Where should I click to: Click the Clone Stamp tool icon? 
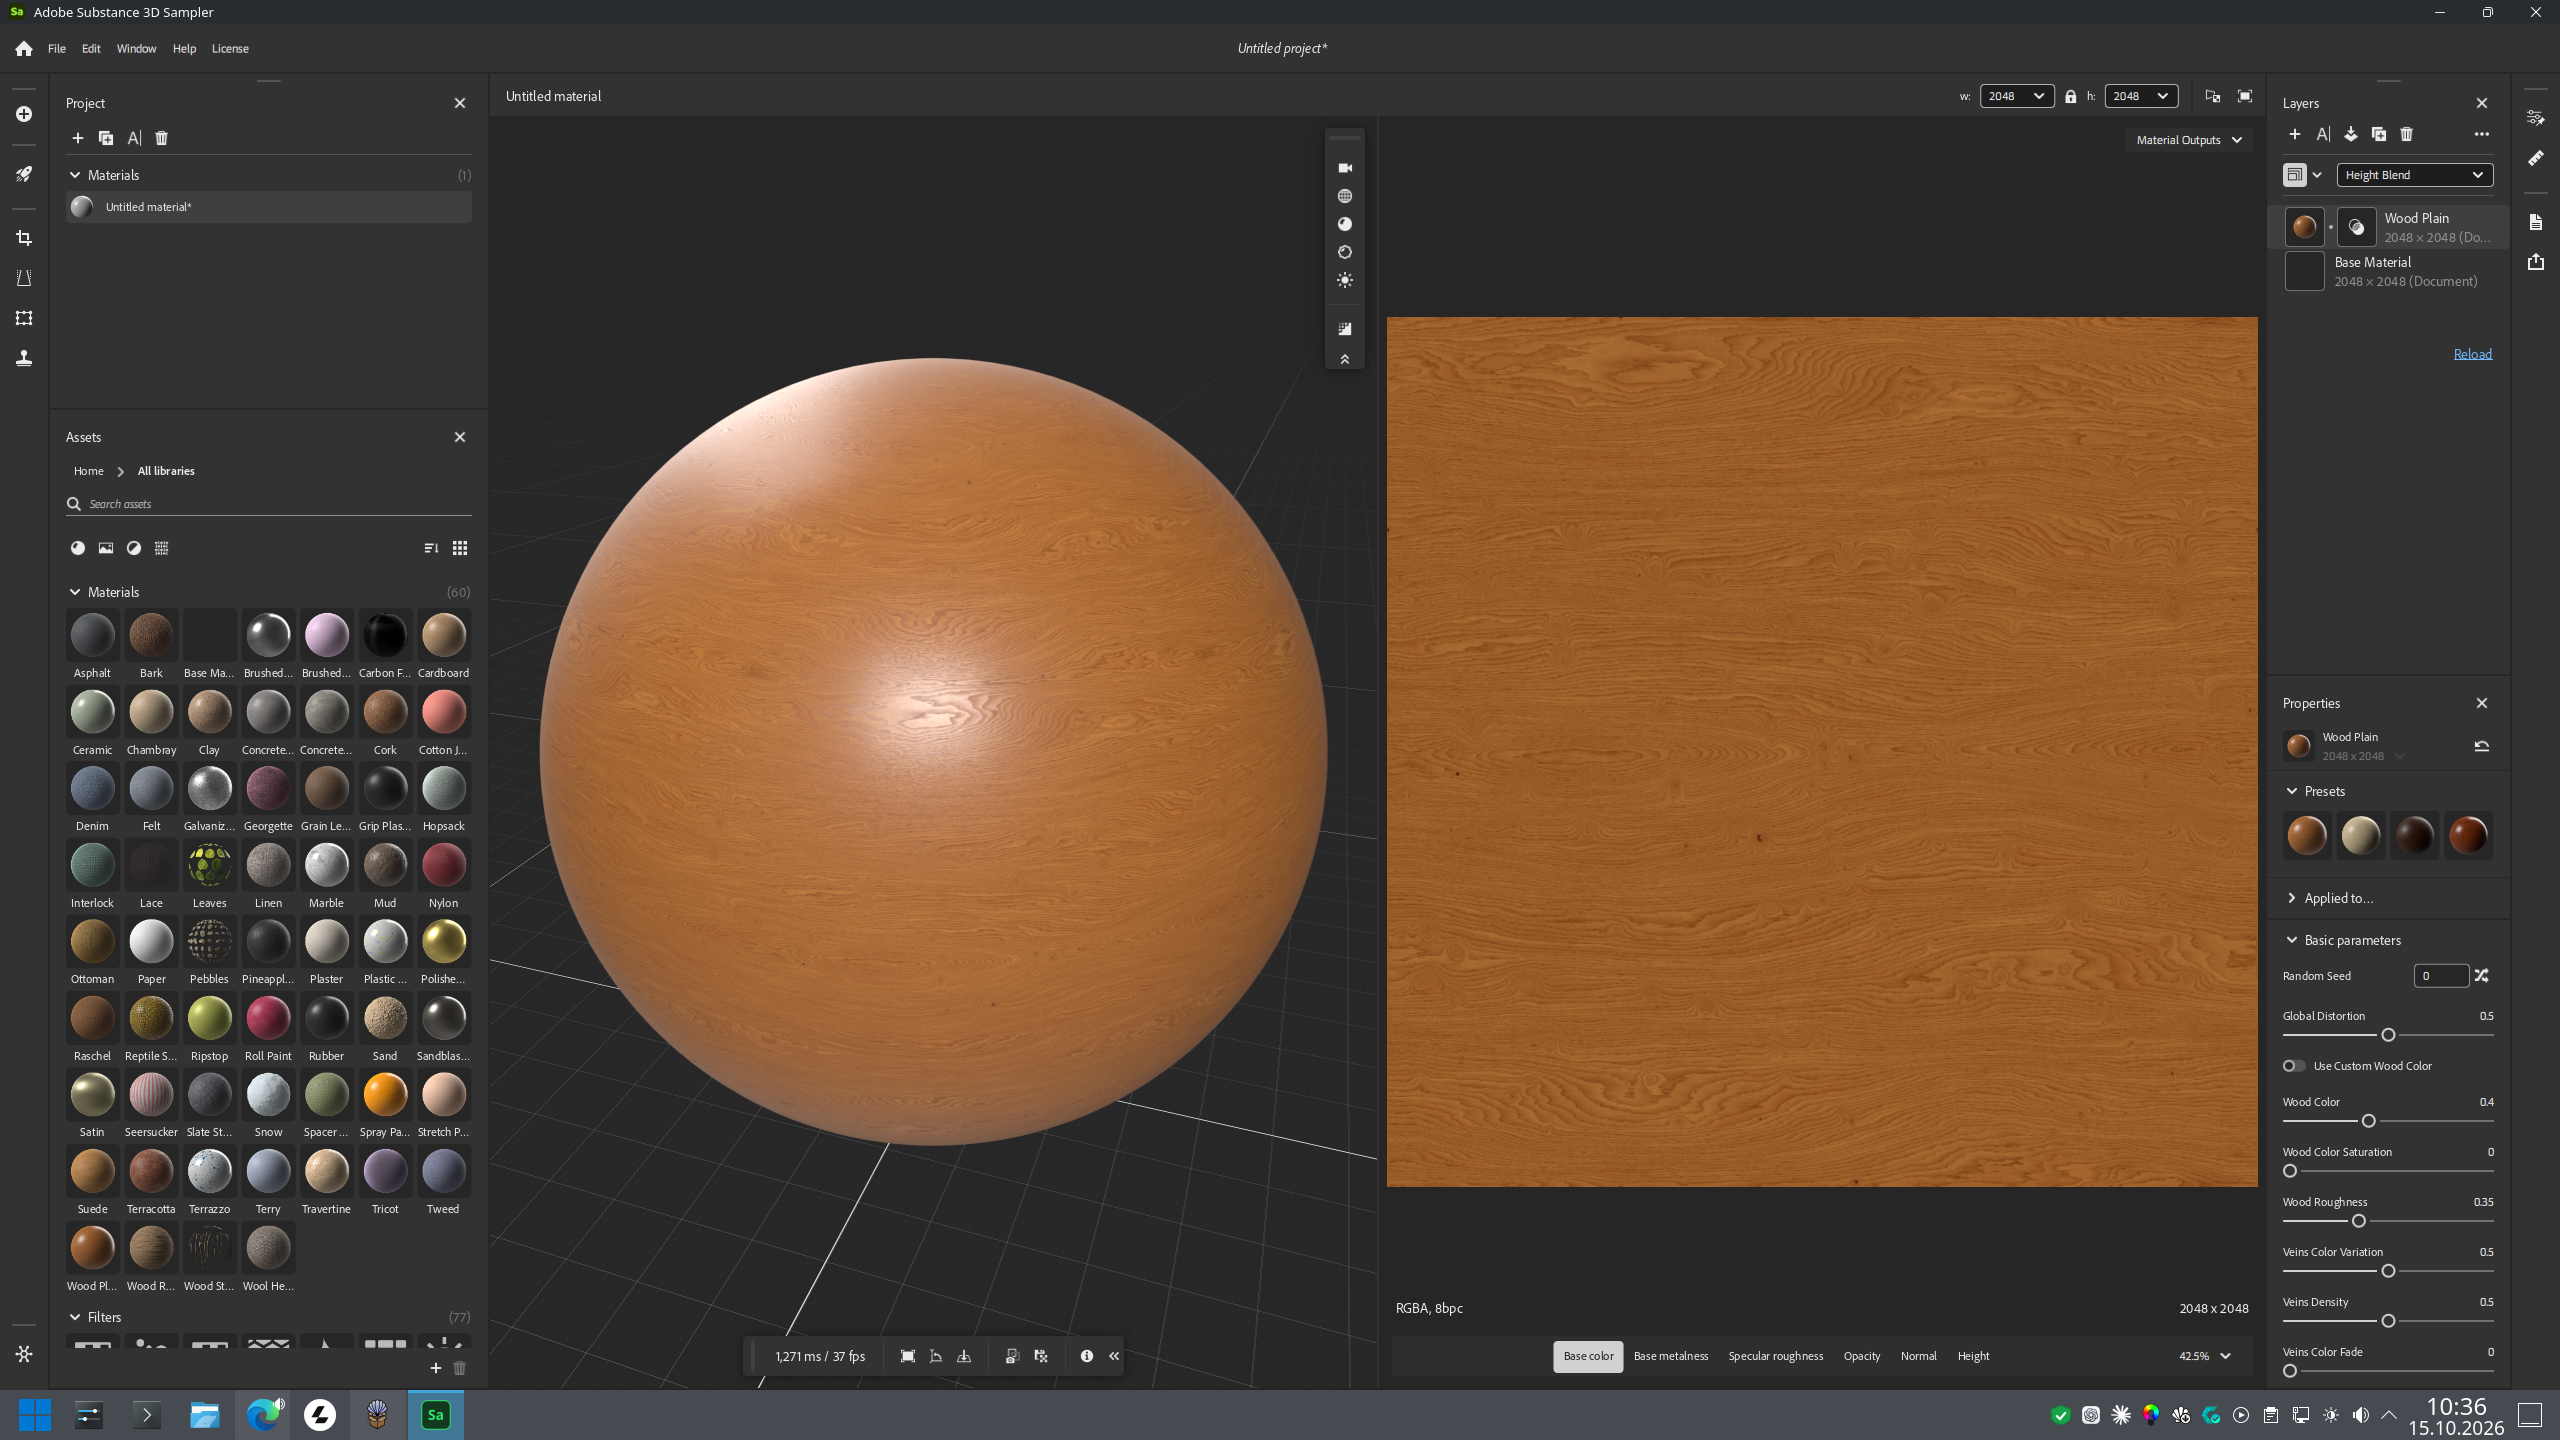24,358
